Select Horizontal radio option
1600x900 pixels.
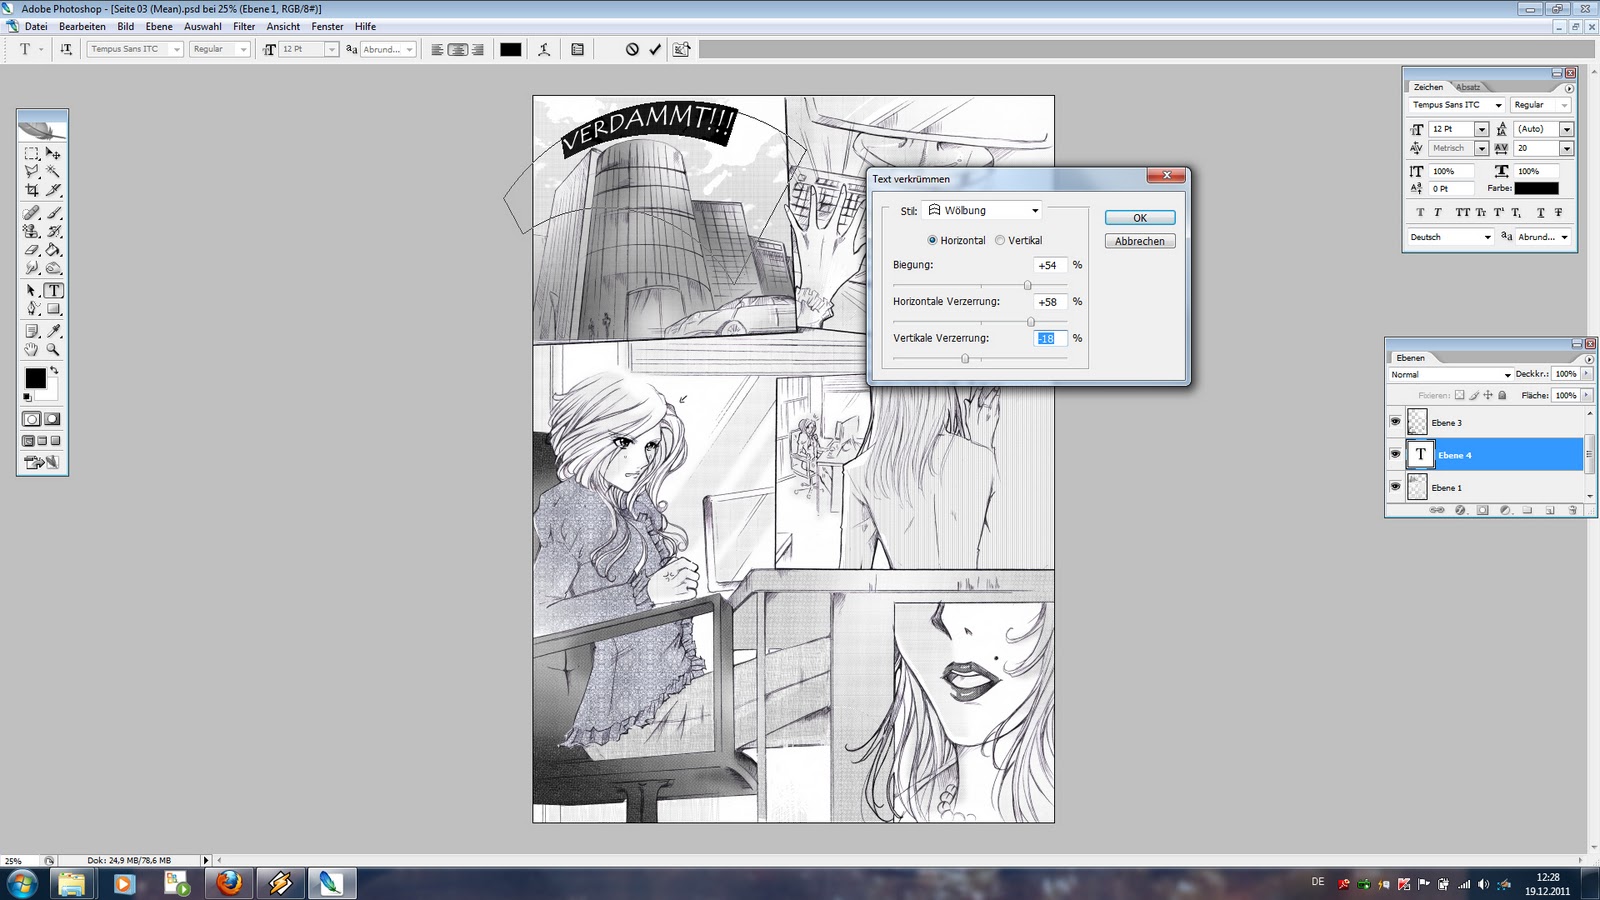pos(932,241)
